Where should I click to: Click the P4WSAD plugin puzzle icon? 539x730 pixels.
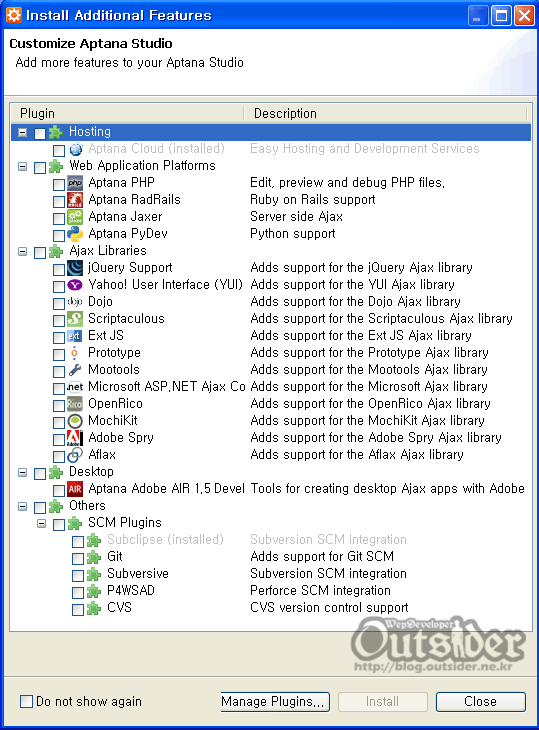click(x=94, y=591)
